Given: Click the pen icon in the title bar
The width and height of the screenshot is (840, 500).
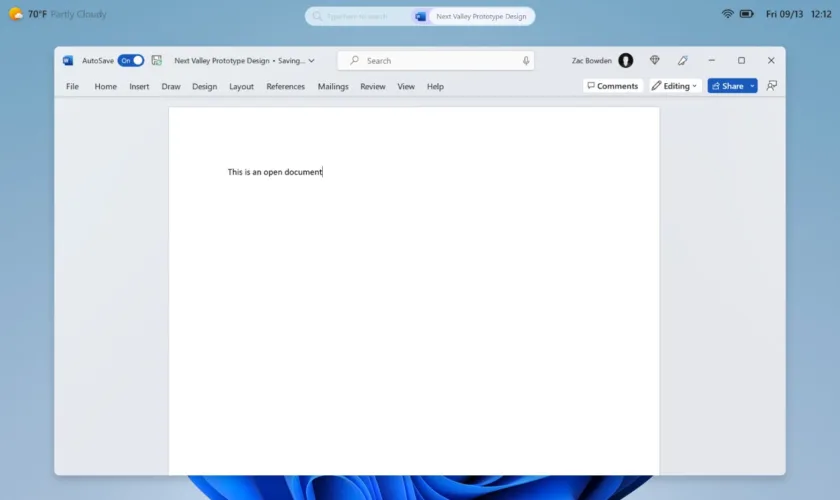Looking at the screenshot, I should click(x=683, y=61).
